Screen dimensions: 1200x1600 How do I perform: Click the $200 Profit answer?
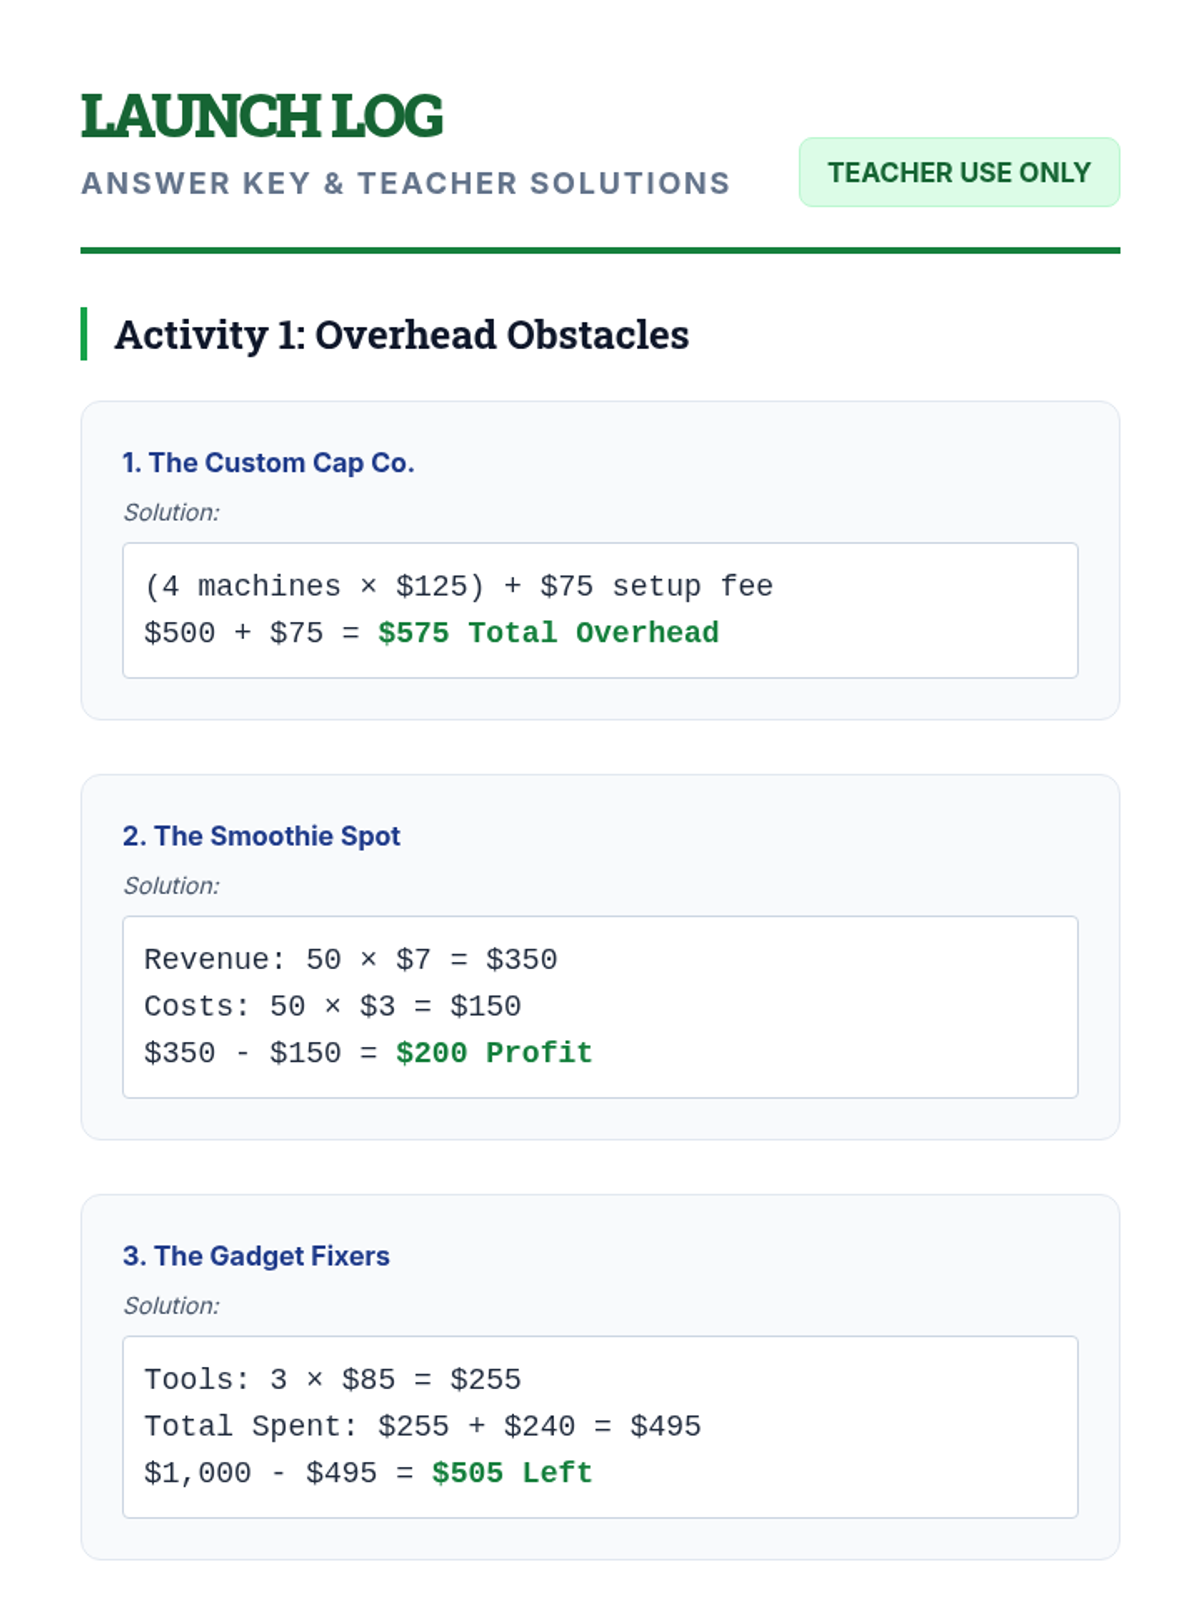494,1053
